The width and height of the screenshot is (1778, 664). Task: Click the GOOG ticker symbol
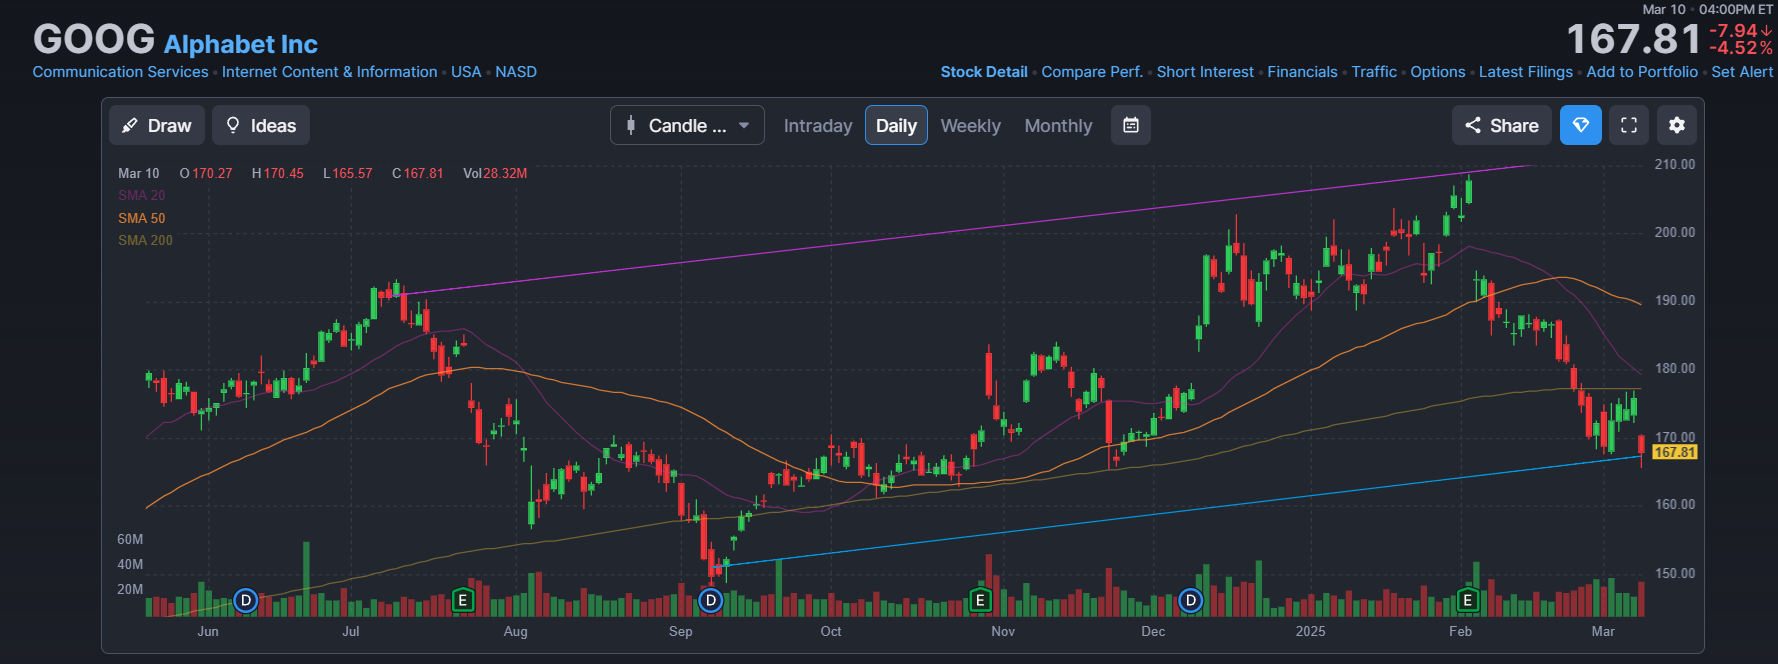(x=94, y=40)
